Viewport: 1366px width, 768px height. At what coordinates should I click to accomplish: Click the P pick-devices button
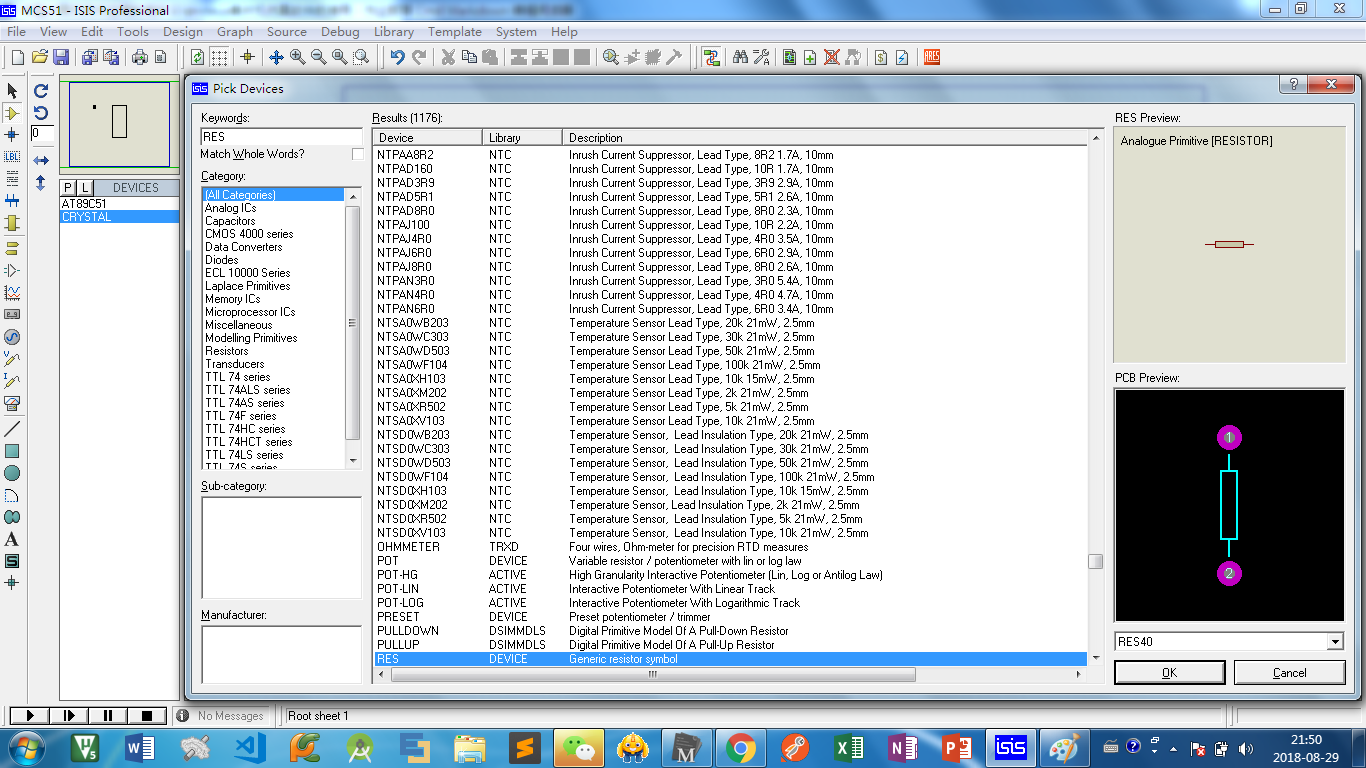(x=68, y=188)
